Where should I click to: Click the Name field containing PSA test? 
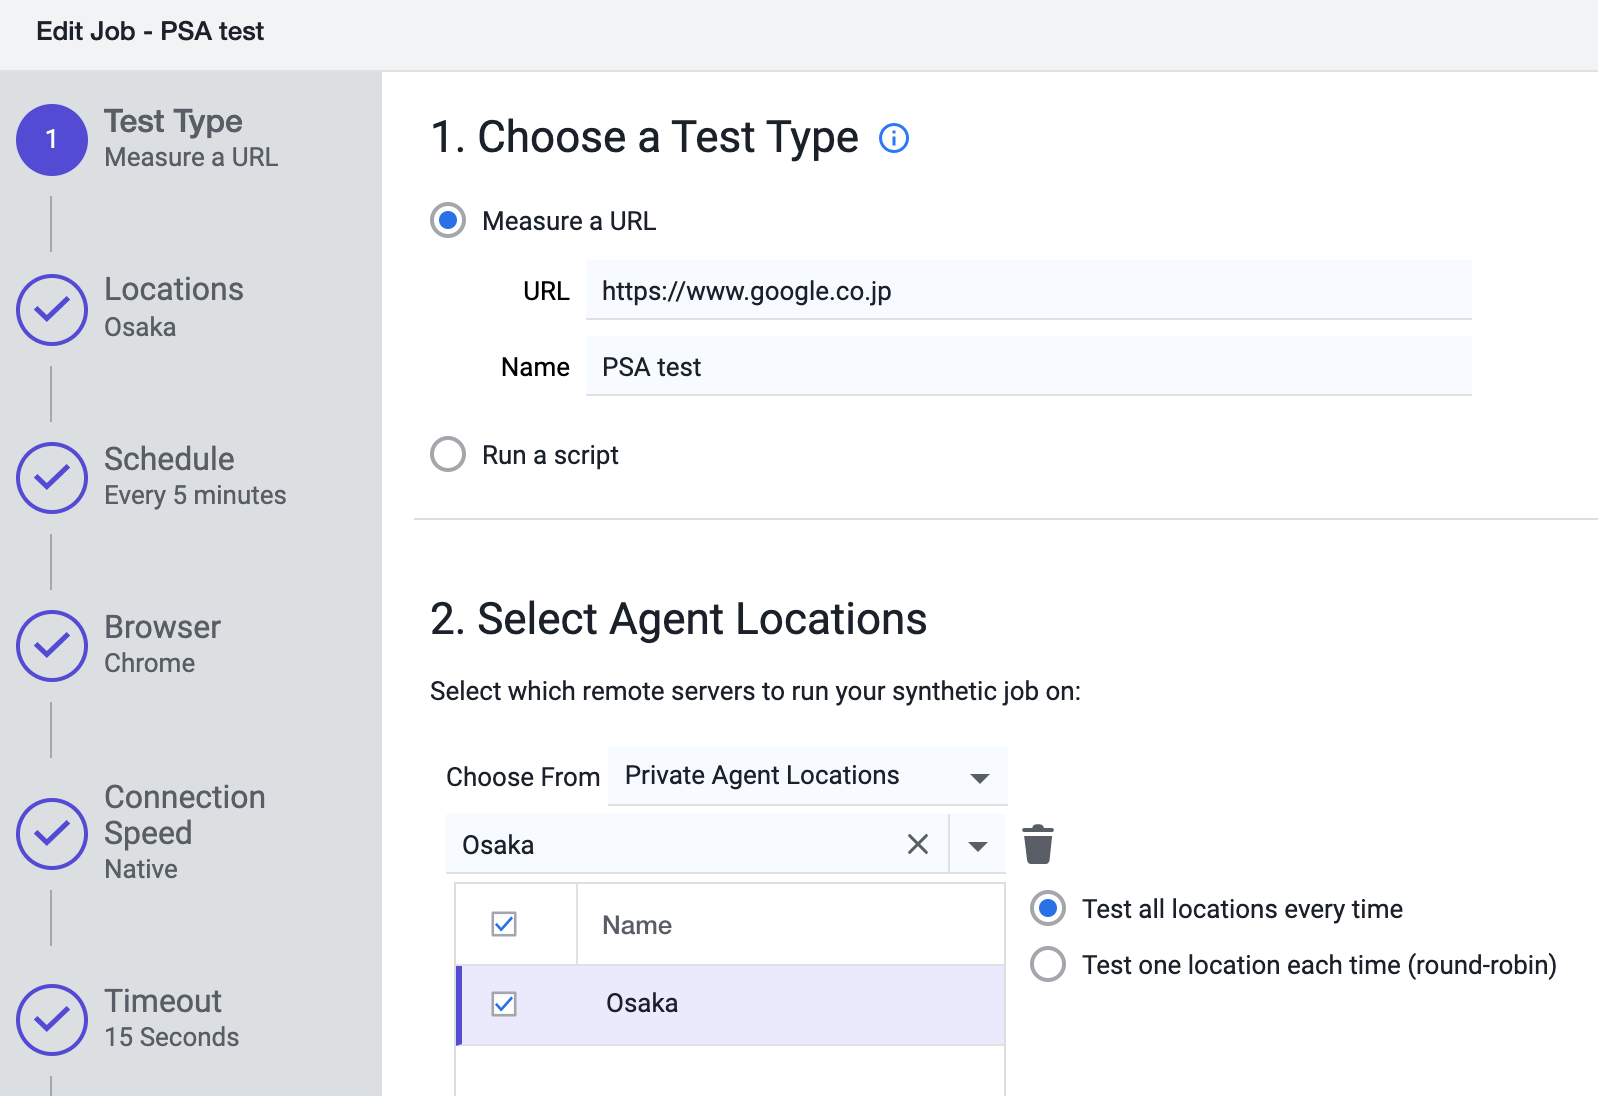pyautogui.click(x=1028, y=367)
